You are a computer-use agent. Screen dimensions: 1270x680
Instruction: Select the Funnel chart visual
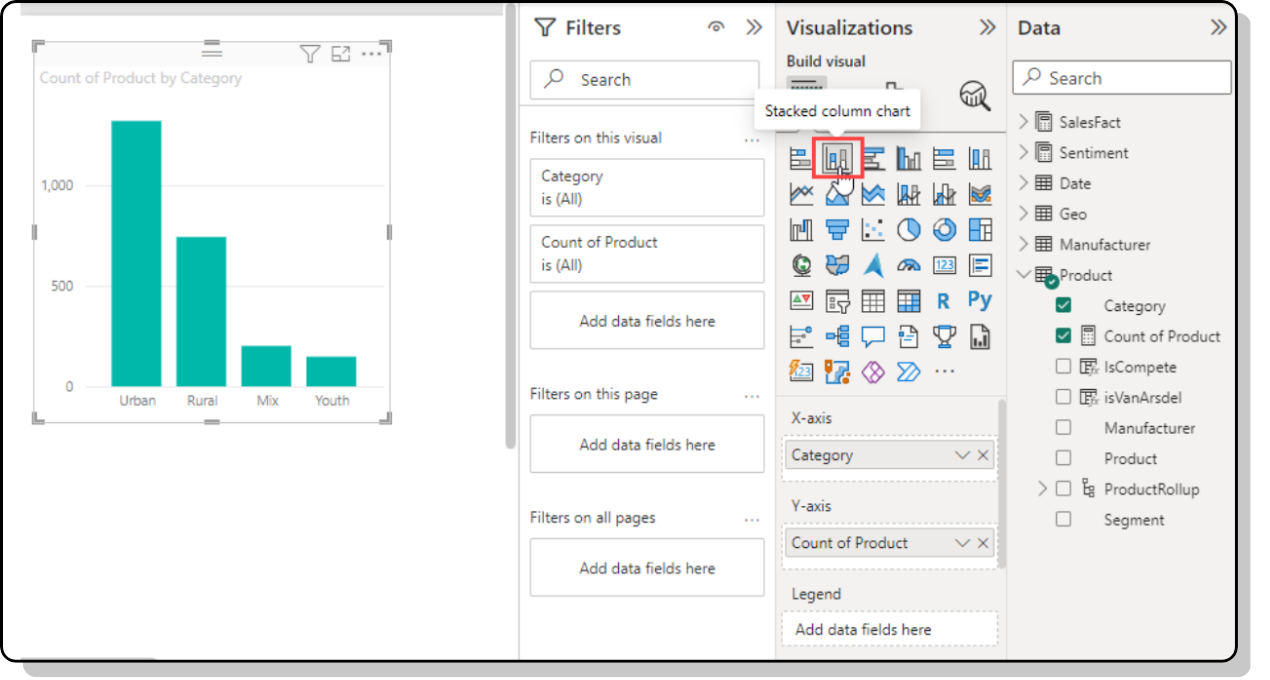(837, 230)
